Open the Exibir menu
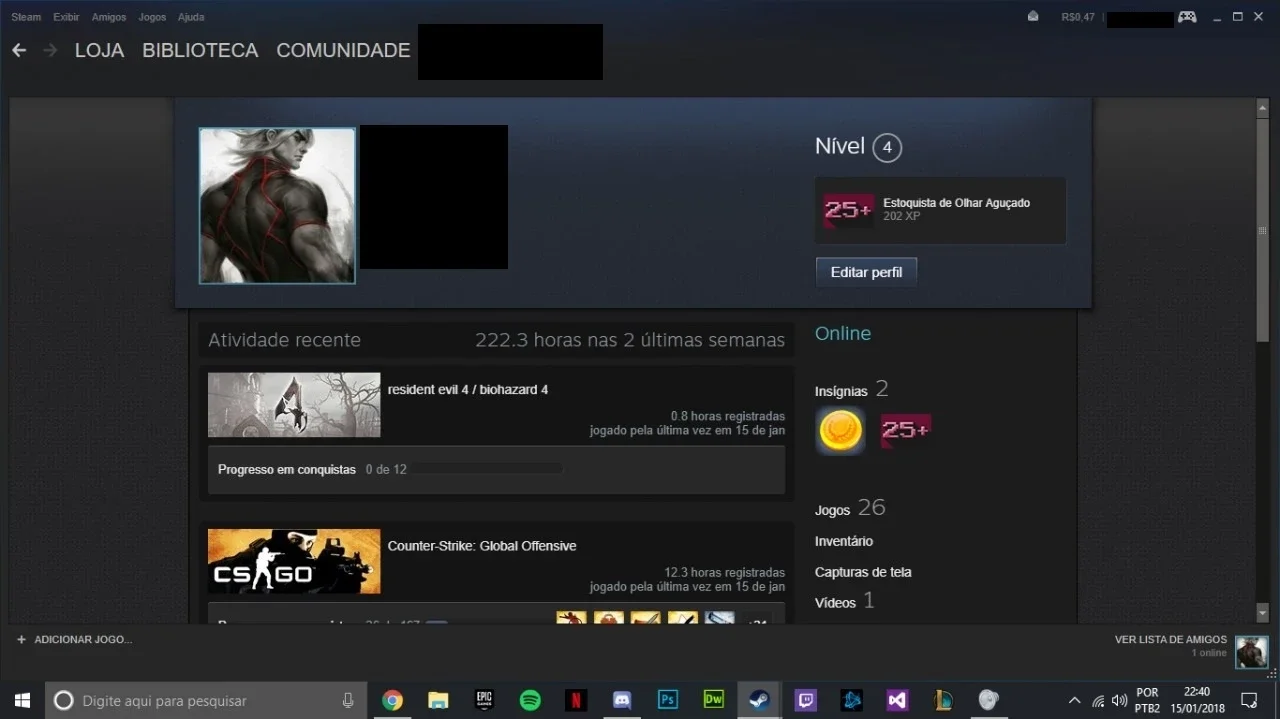 coord(66,17)
